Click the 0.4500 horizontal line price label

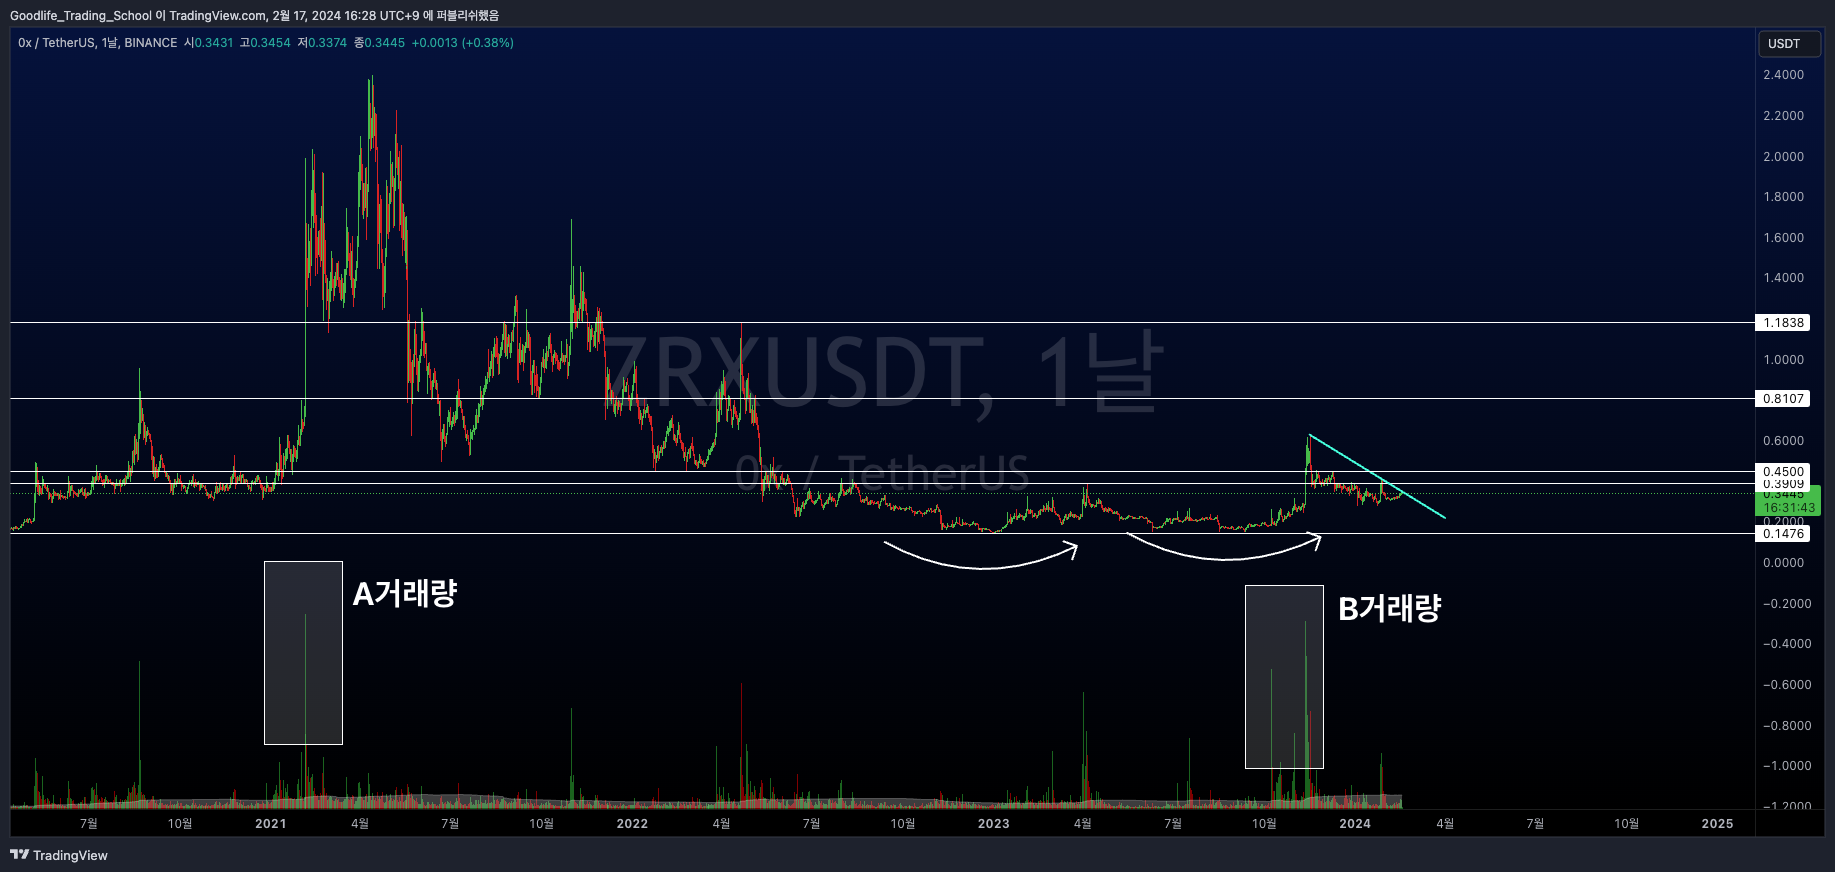coord(1783,472)
